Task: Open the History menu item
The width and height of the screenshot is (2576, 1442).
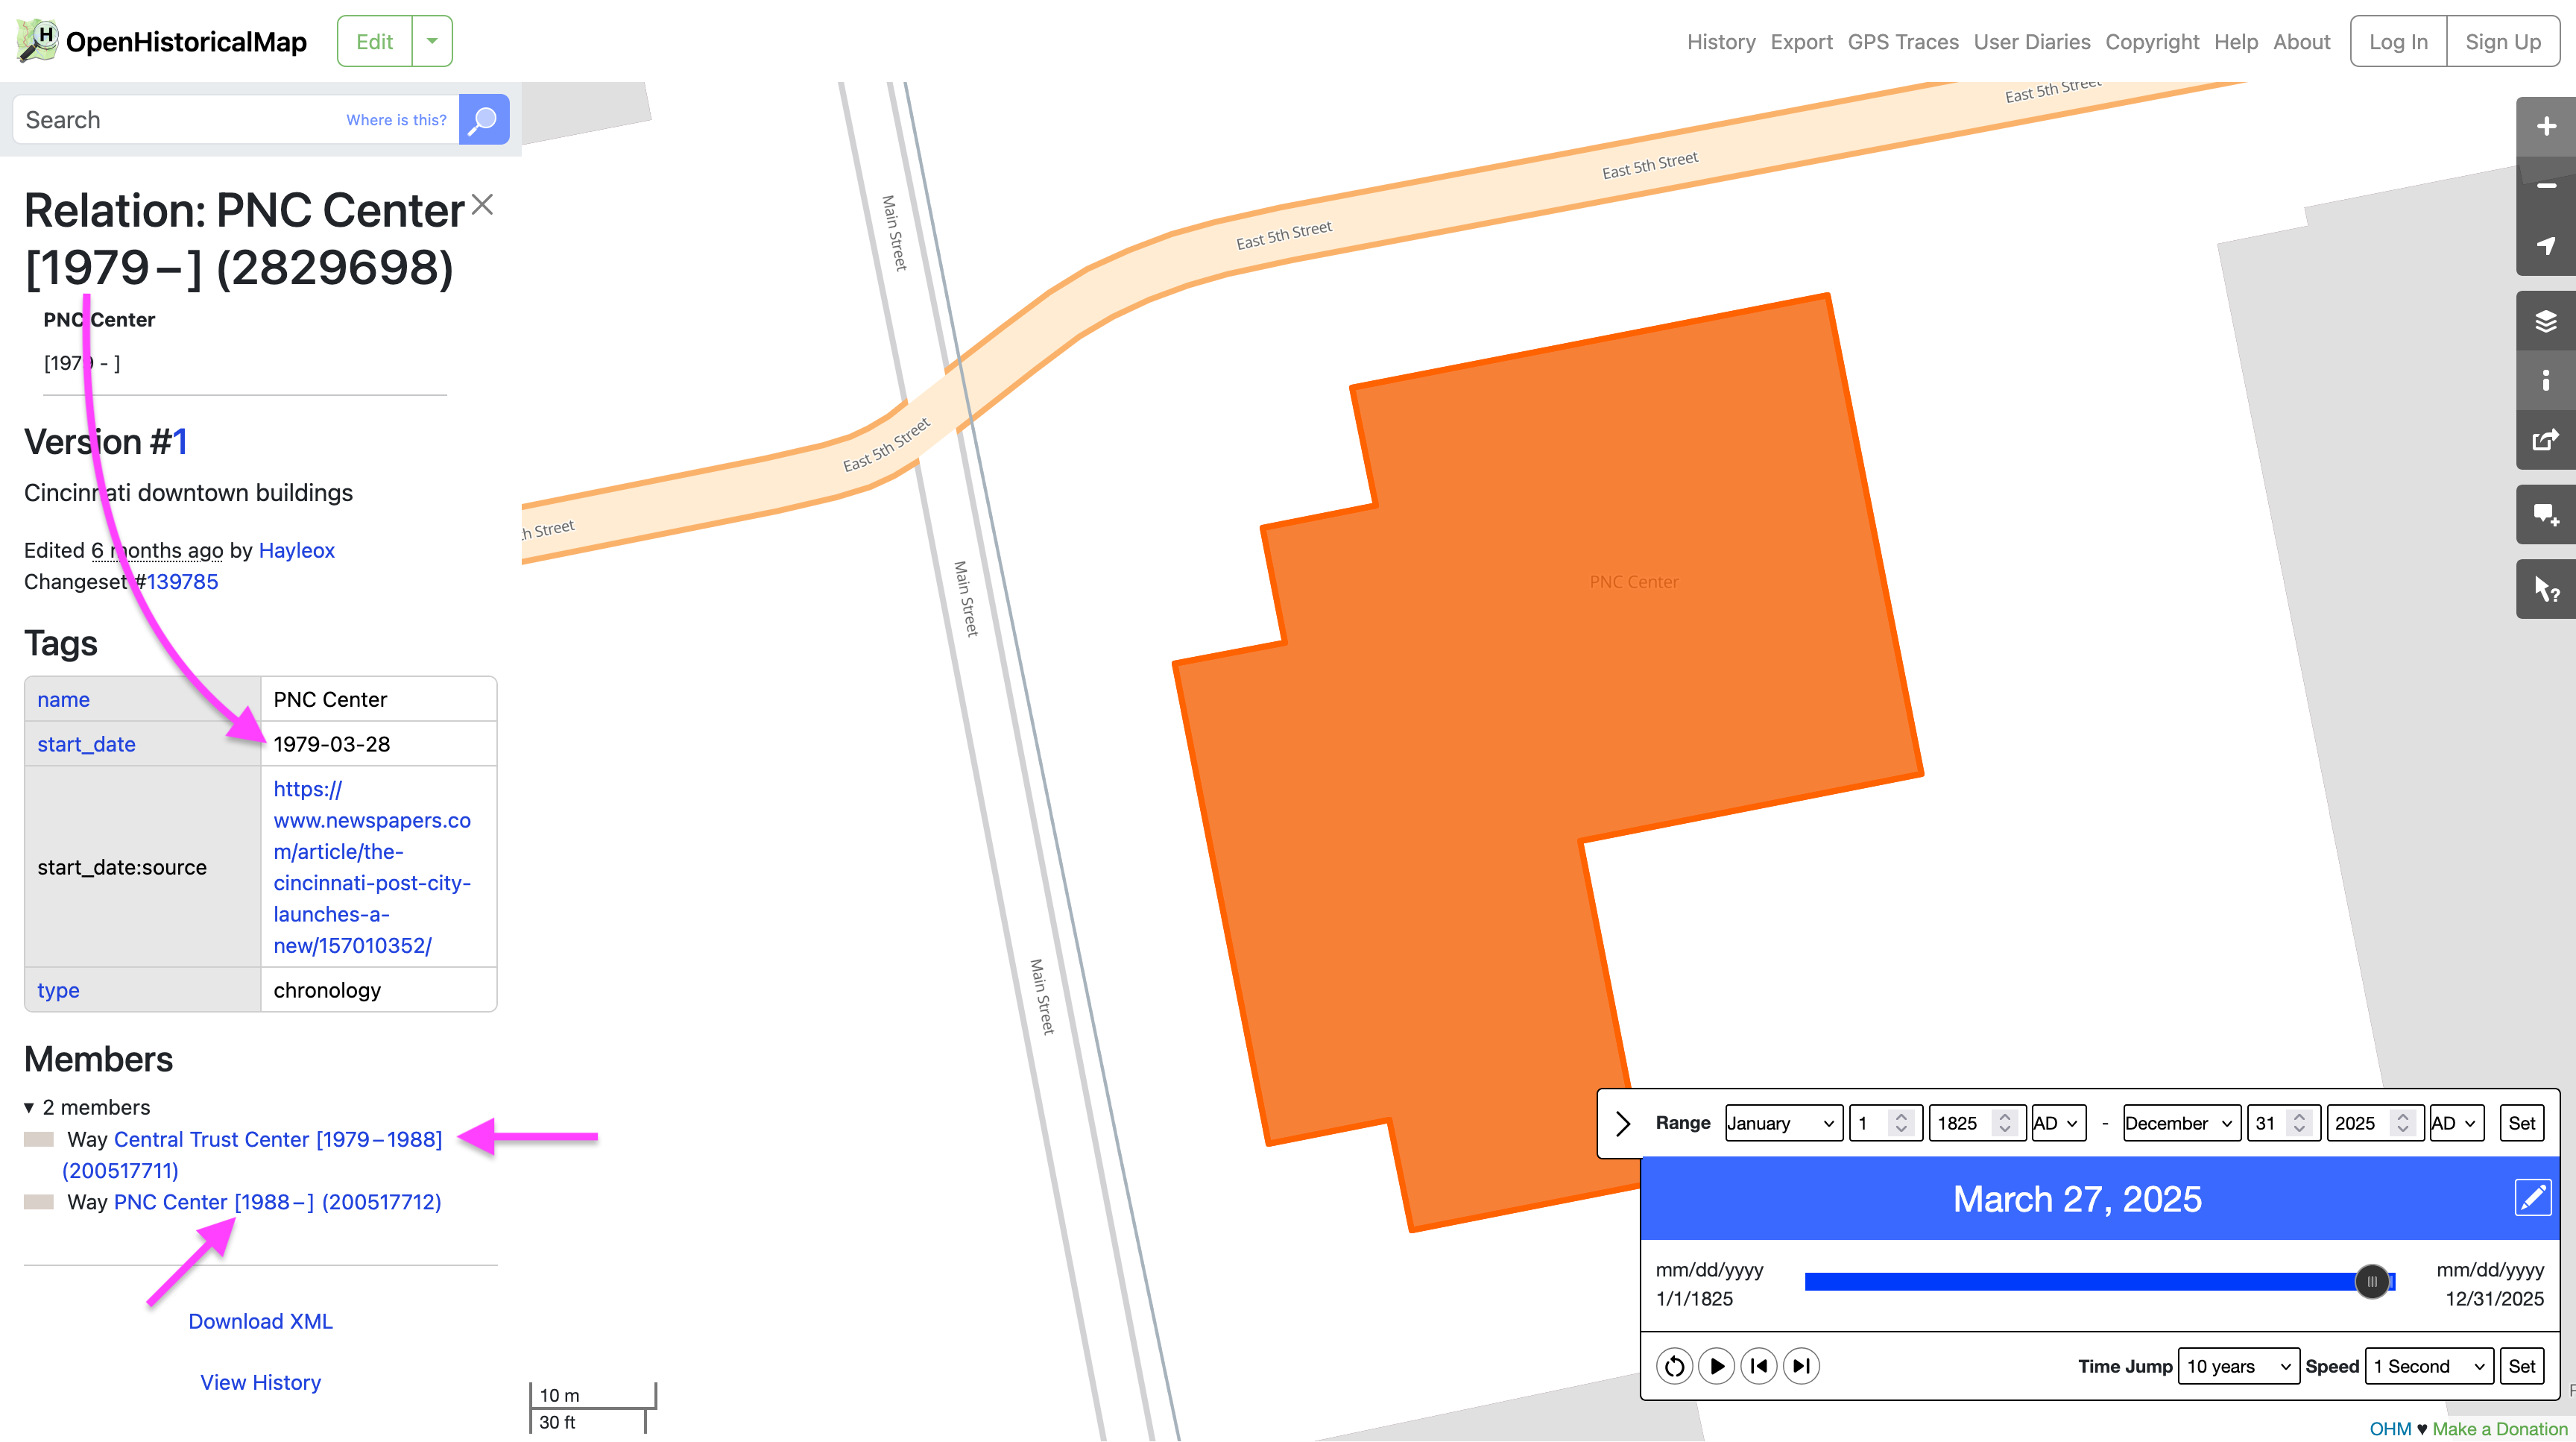Action: point(1721,41)
